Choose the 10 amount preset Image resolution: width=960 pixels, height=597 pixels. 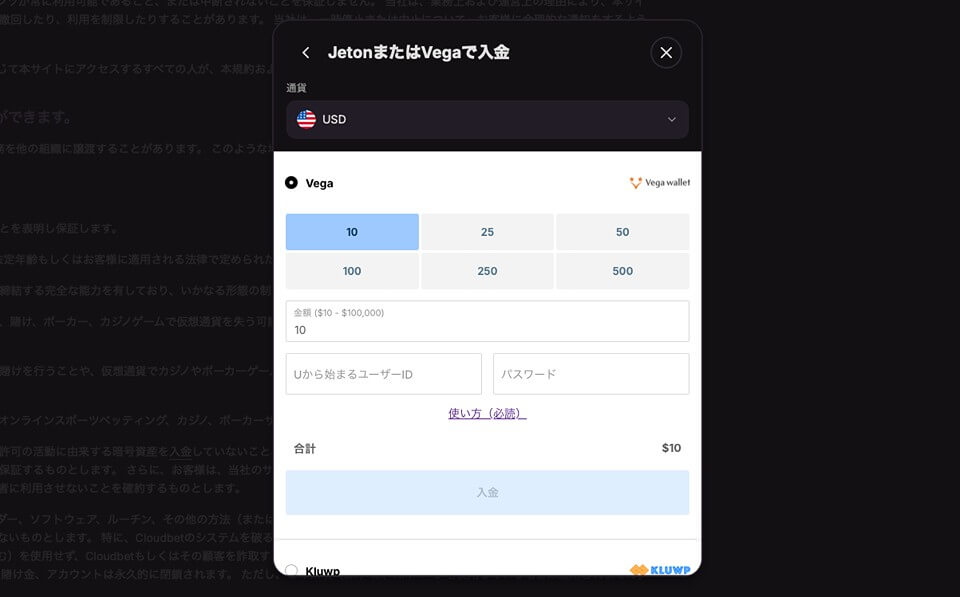[352, 232]
